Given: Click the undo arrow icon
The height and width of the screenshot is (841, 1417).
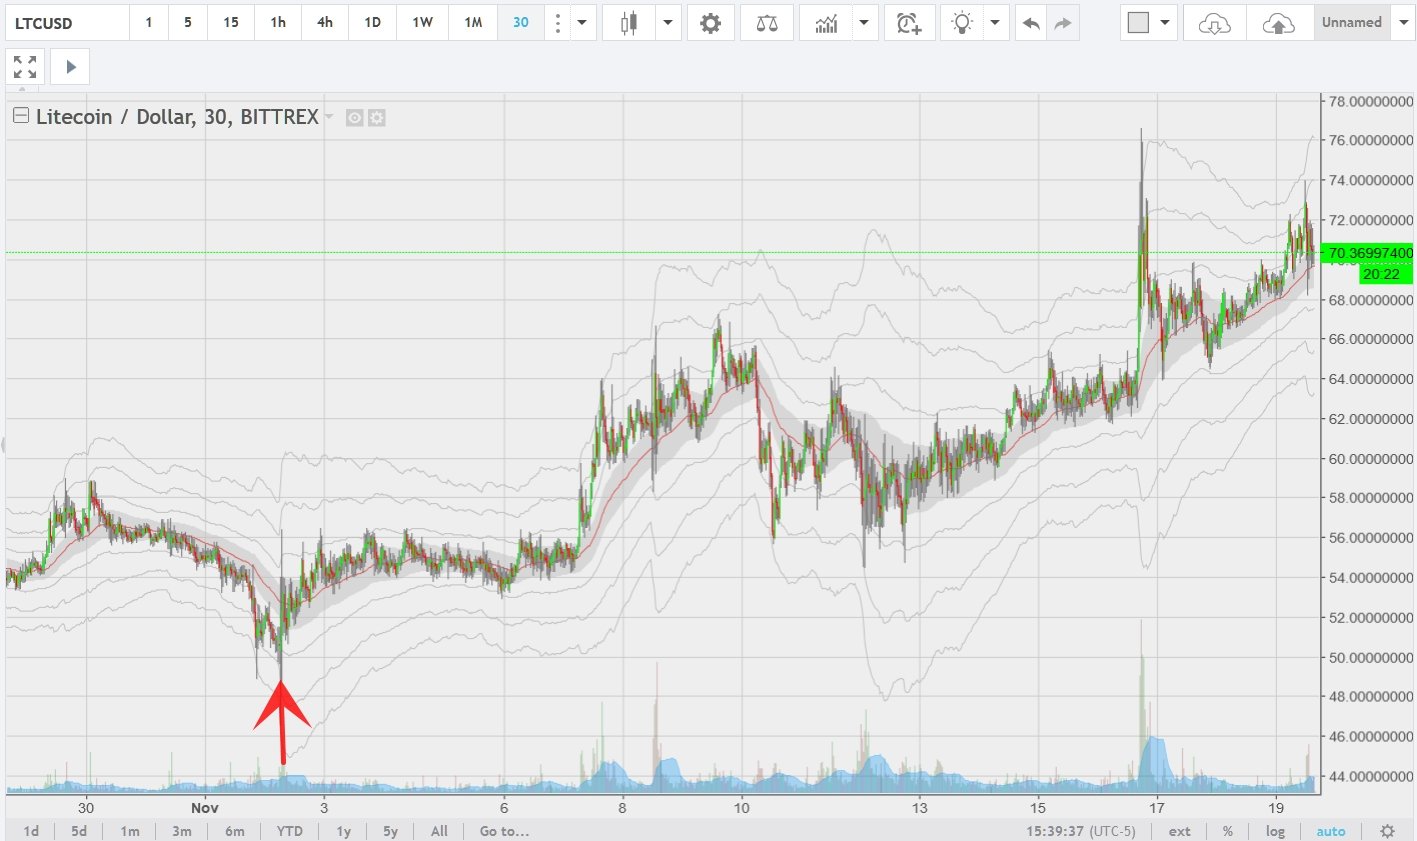Looking at the screenshot, I should (x=1031, y=22).
